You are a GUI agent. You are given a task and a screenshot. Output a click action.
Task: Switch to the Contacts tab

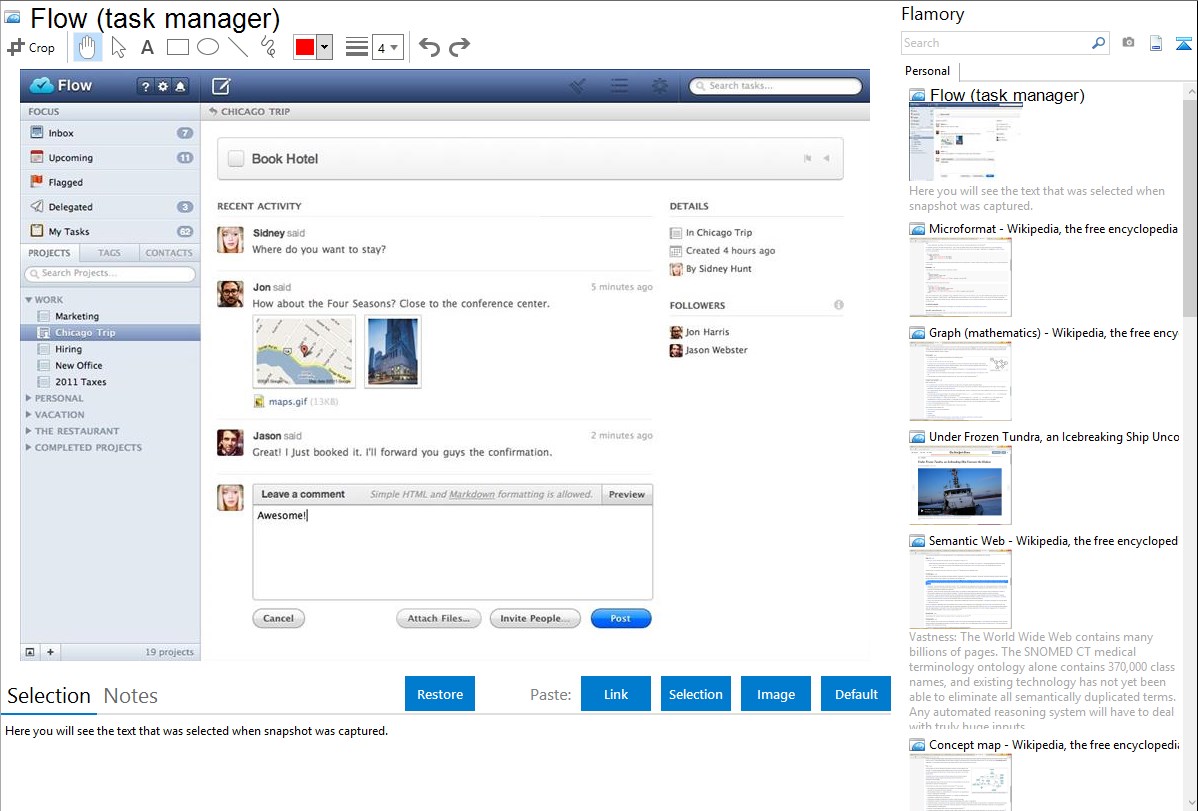pos(169,253)
